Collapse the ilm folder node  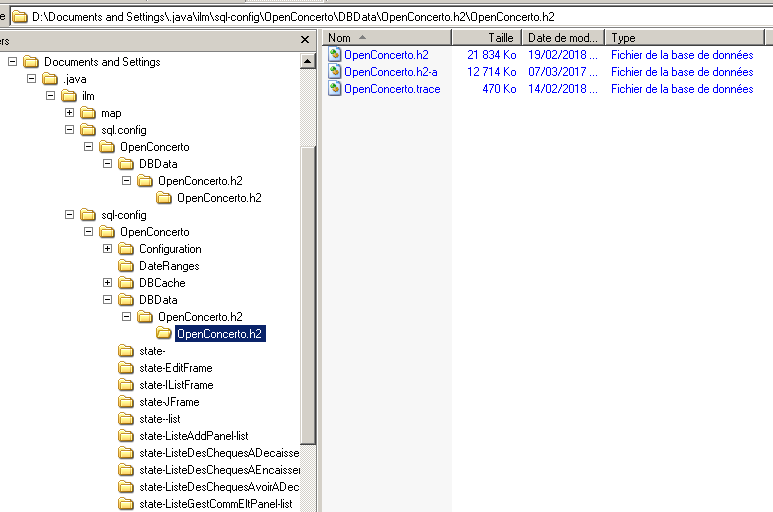(51, 96)
